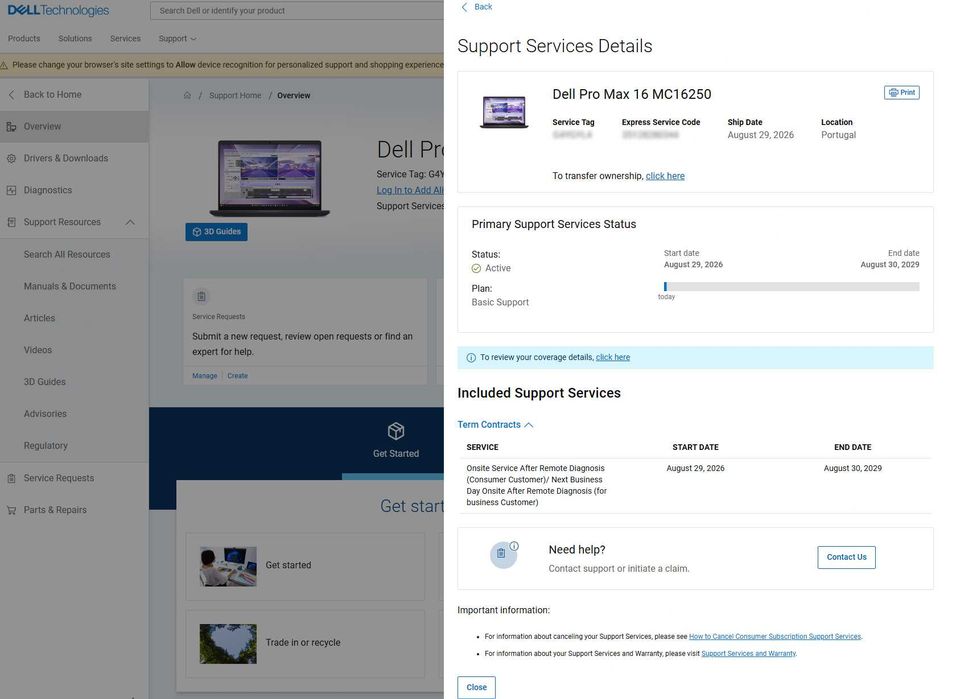The height and width of the screenshot is (699, 956).
Task: Select Search All Resources in sidebar
Action: point(67,254)
